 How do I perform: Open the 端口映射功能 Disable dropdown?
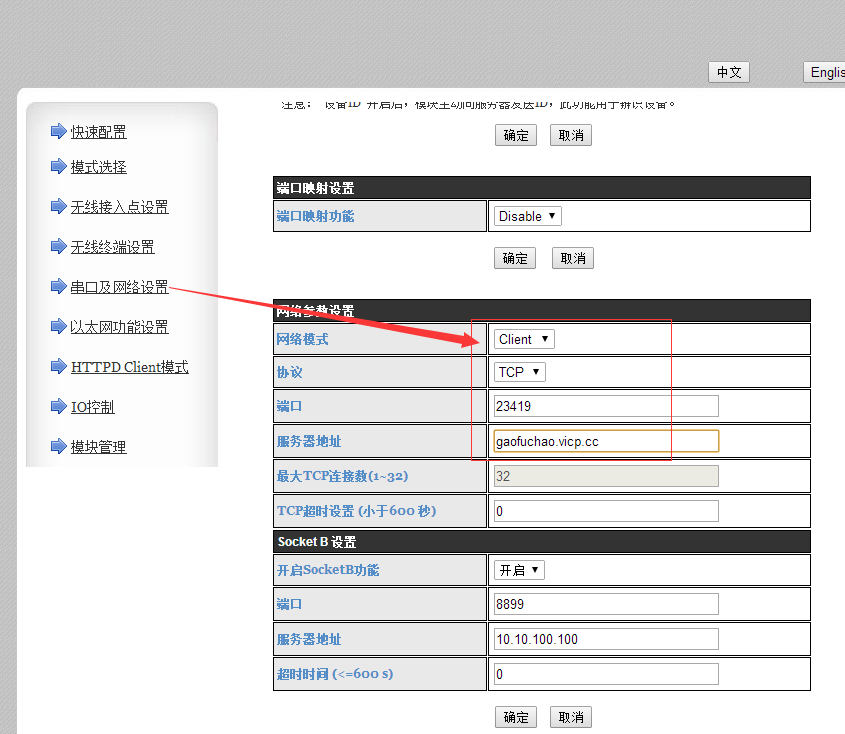pyautogui.click(x=527, y=216)
